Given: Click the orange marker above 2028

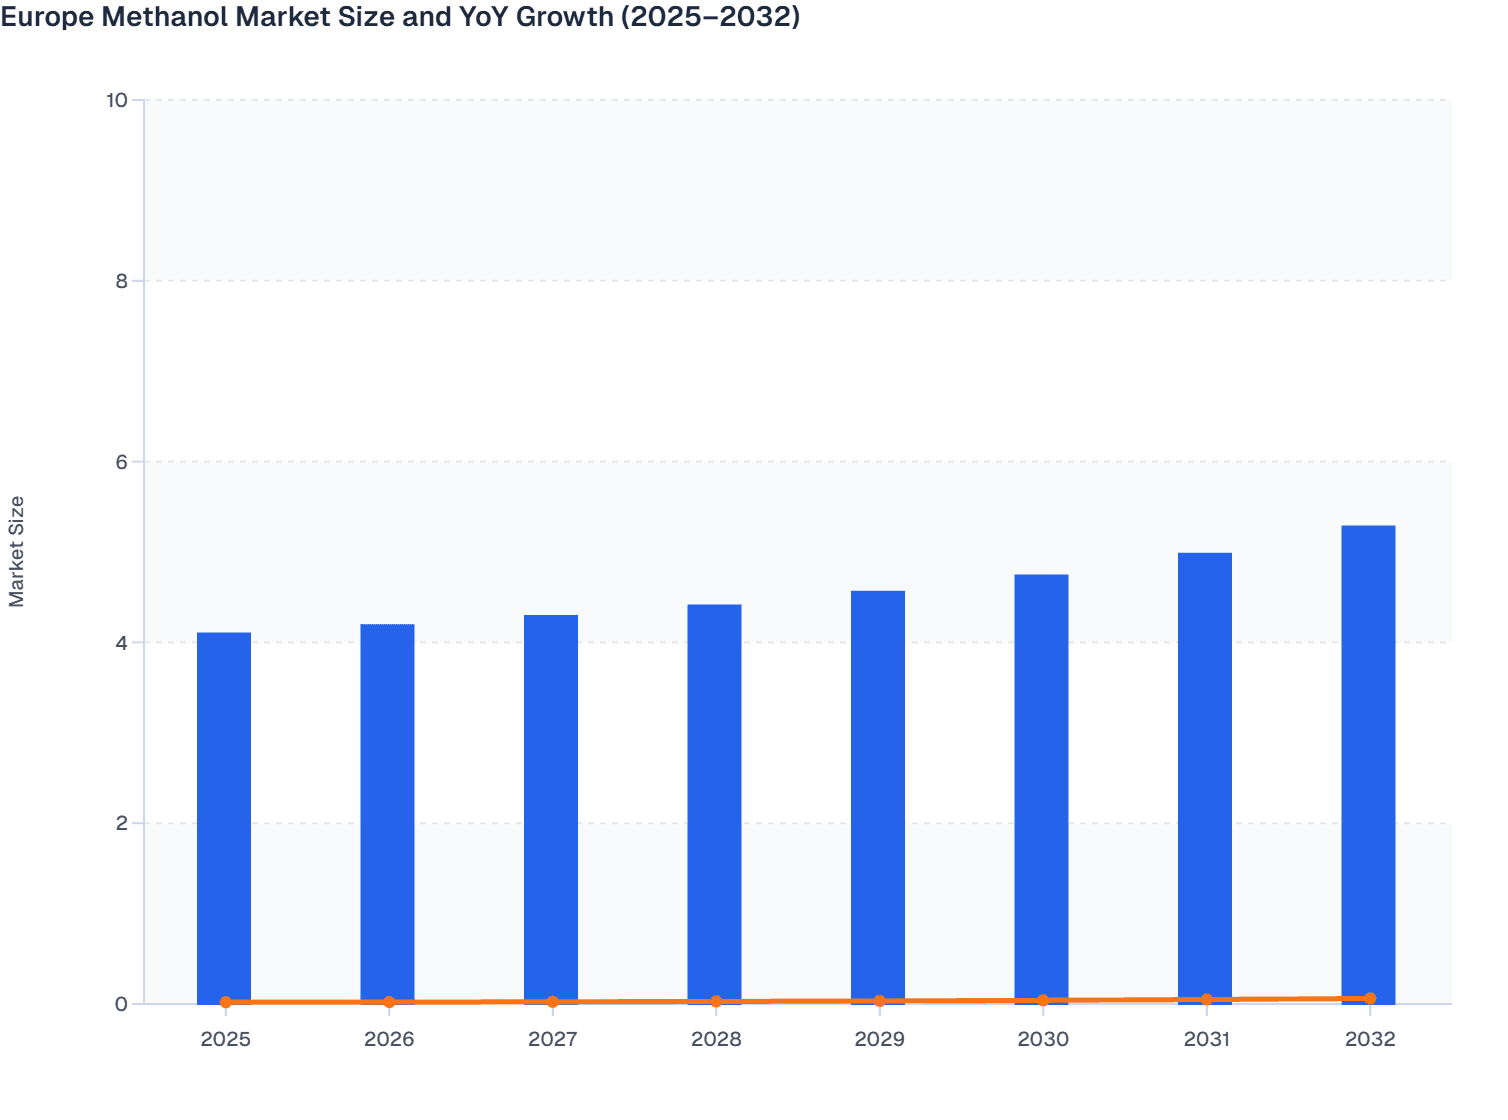Looking at the screenshot, I should (x=716, y=1000).
